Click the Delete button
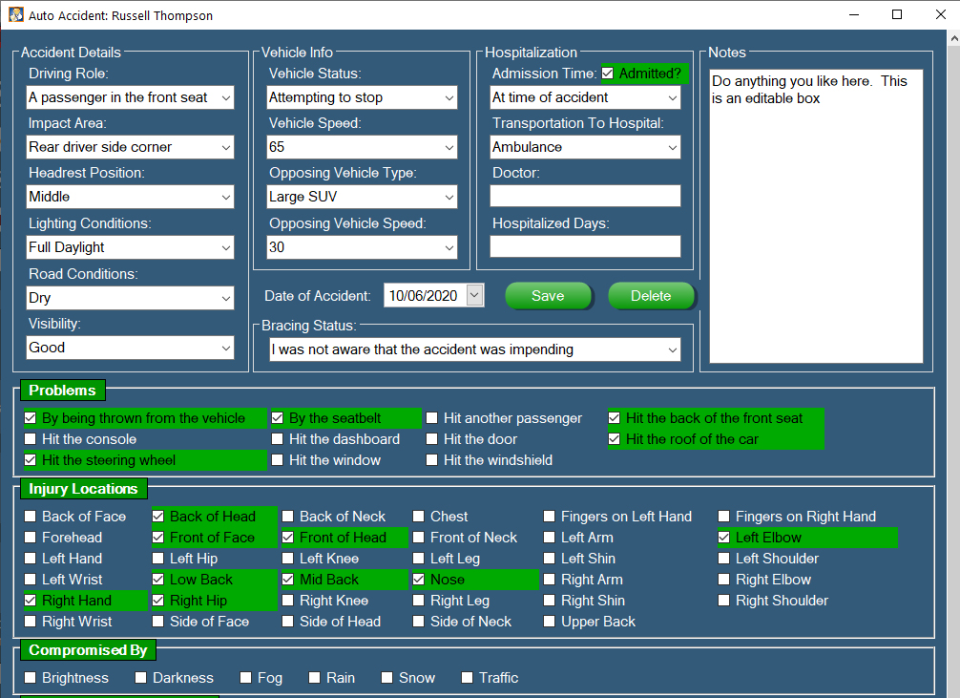Viewport: 960px width, 698px height. coord(651,295)
